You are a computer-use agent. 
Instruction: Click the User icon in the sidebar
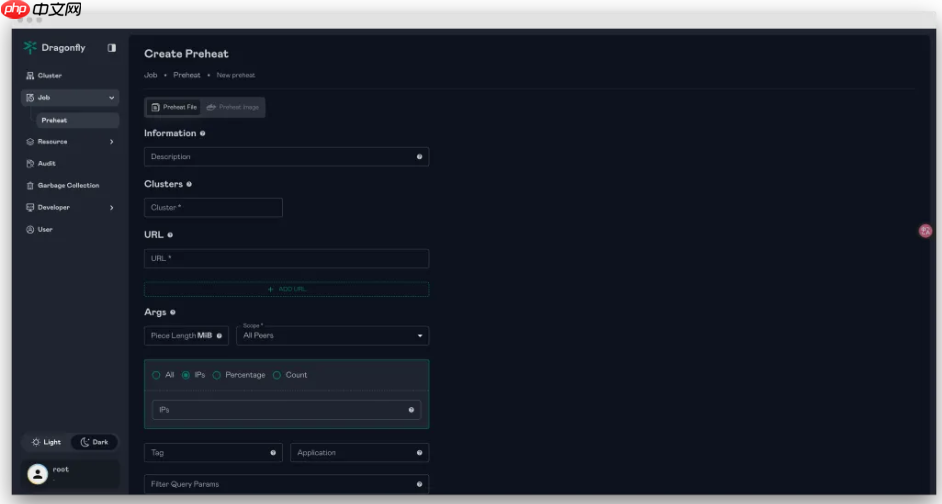(x=30, y=229)
